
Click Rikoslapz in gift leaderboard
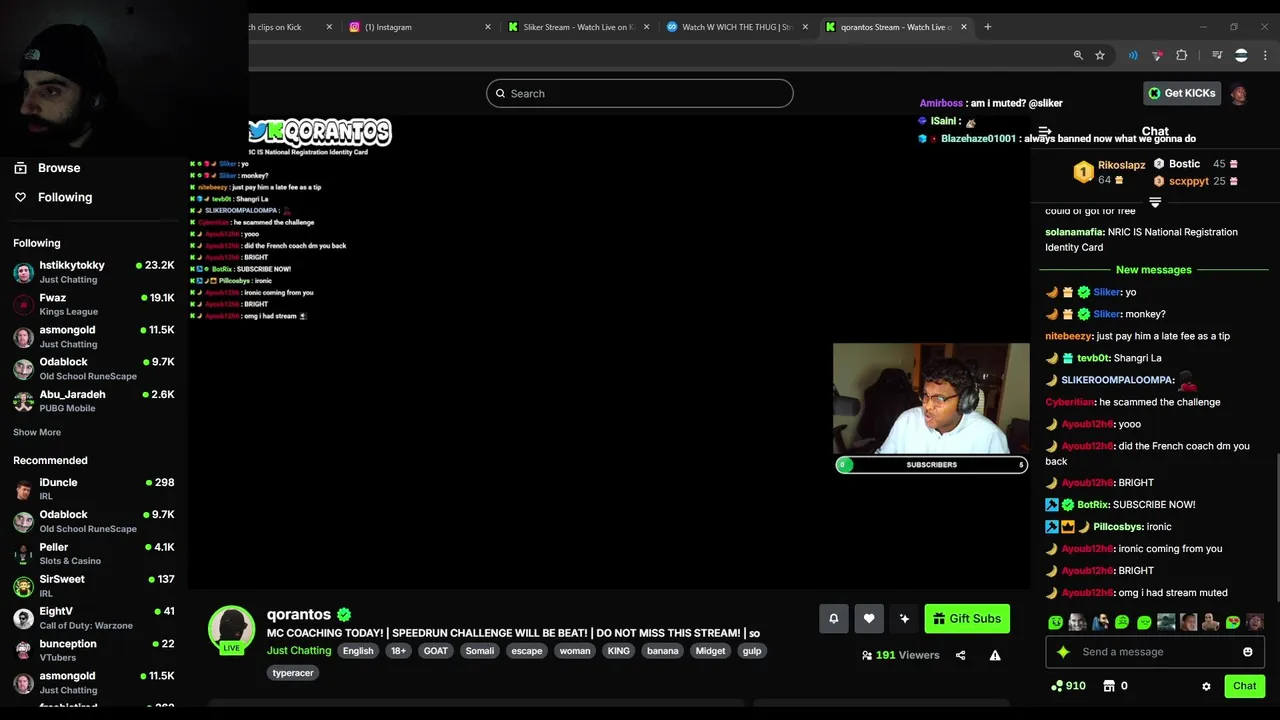[1121, 165]
